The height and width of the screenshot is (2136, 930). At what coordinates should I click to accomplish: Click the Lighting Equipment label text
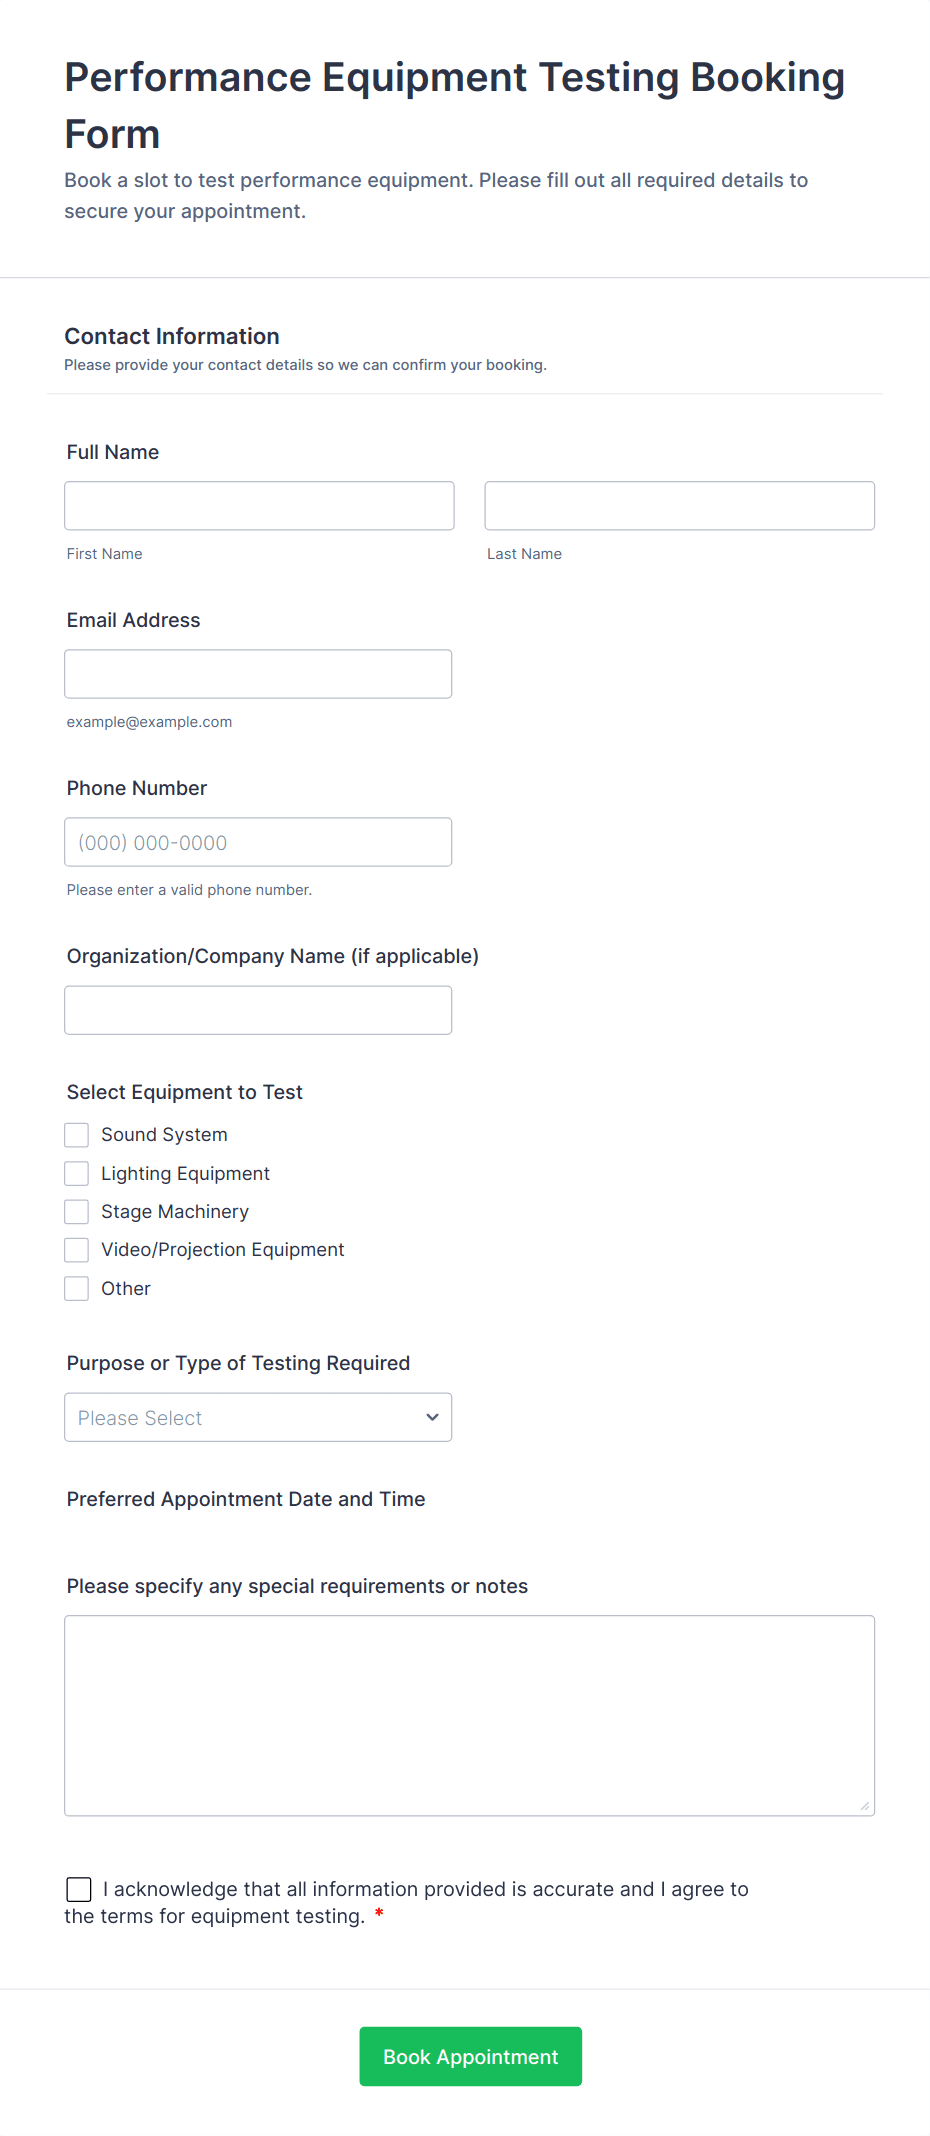185,1174
